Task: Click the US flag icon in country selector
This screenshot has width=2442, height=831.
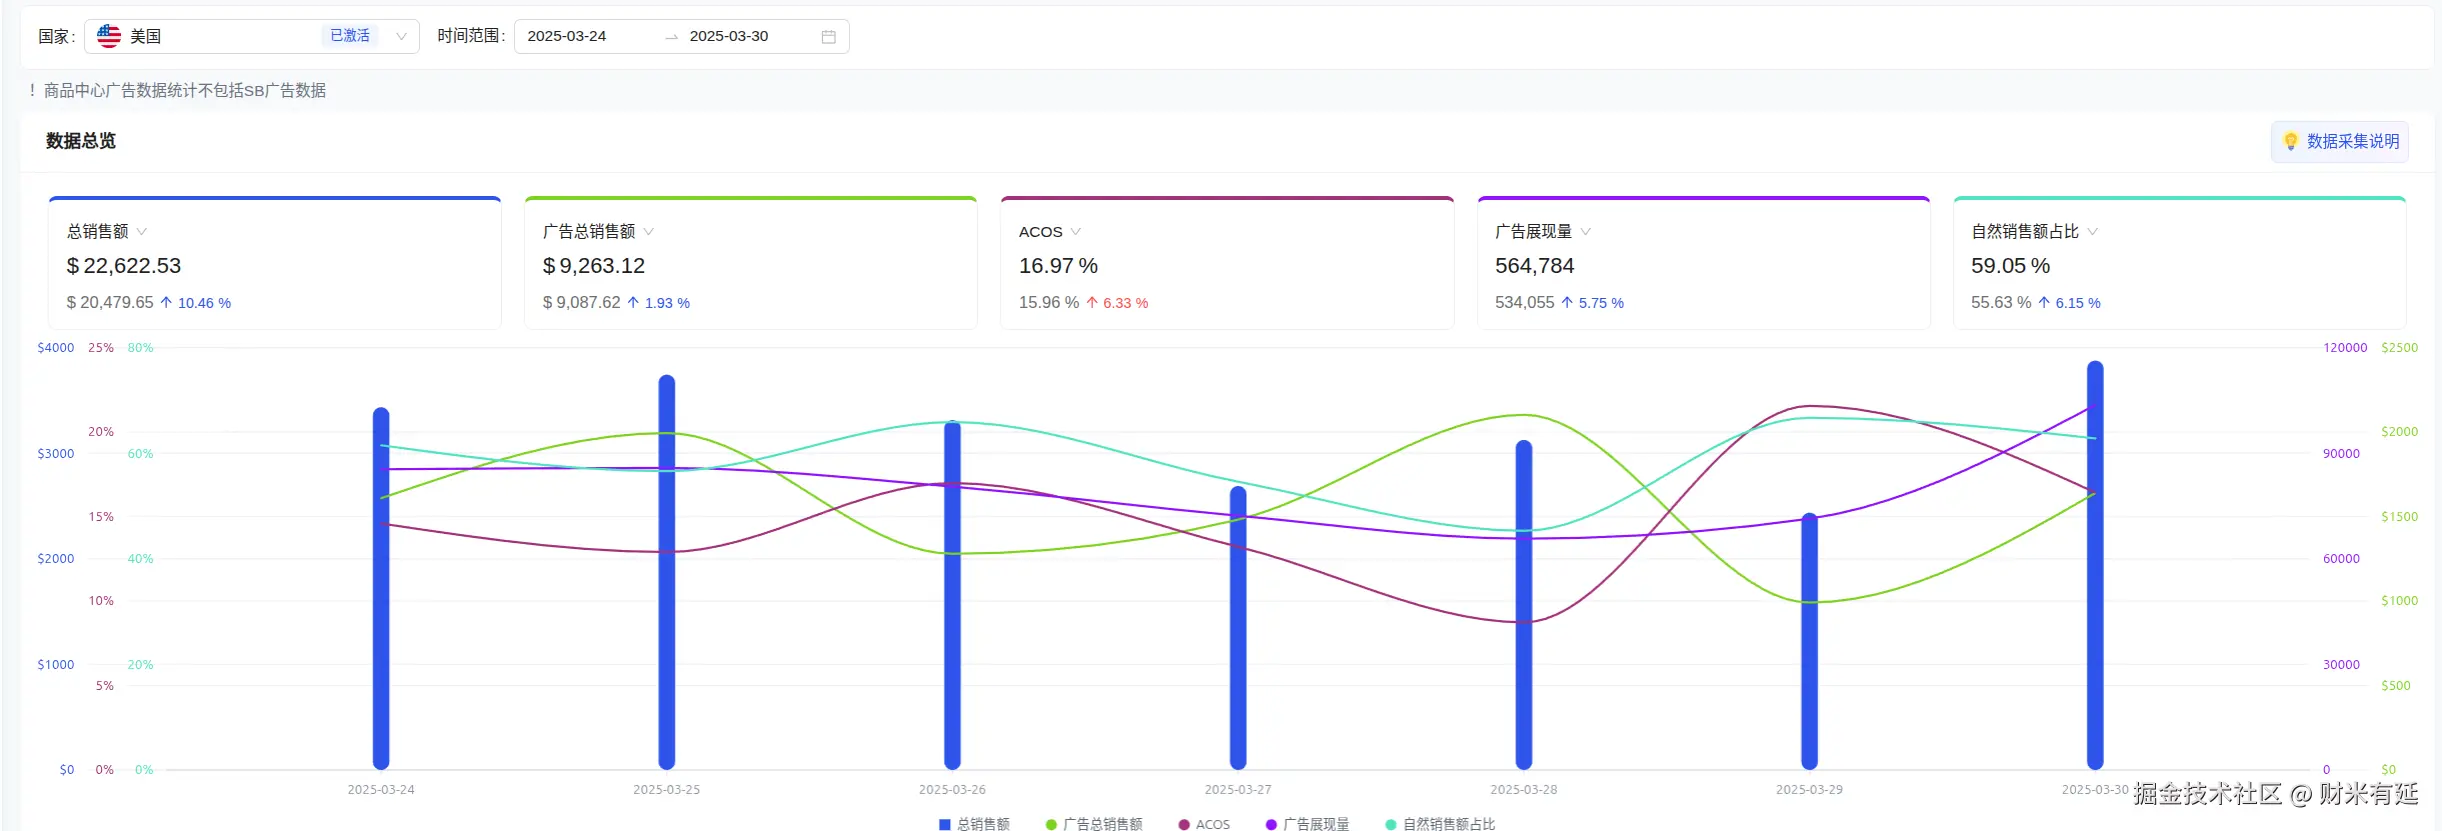Action: click(109, 36)
